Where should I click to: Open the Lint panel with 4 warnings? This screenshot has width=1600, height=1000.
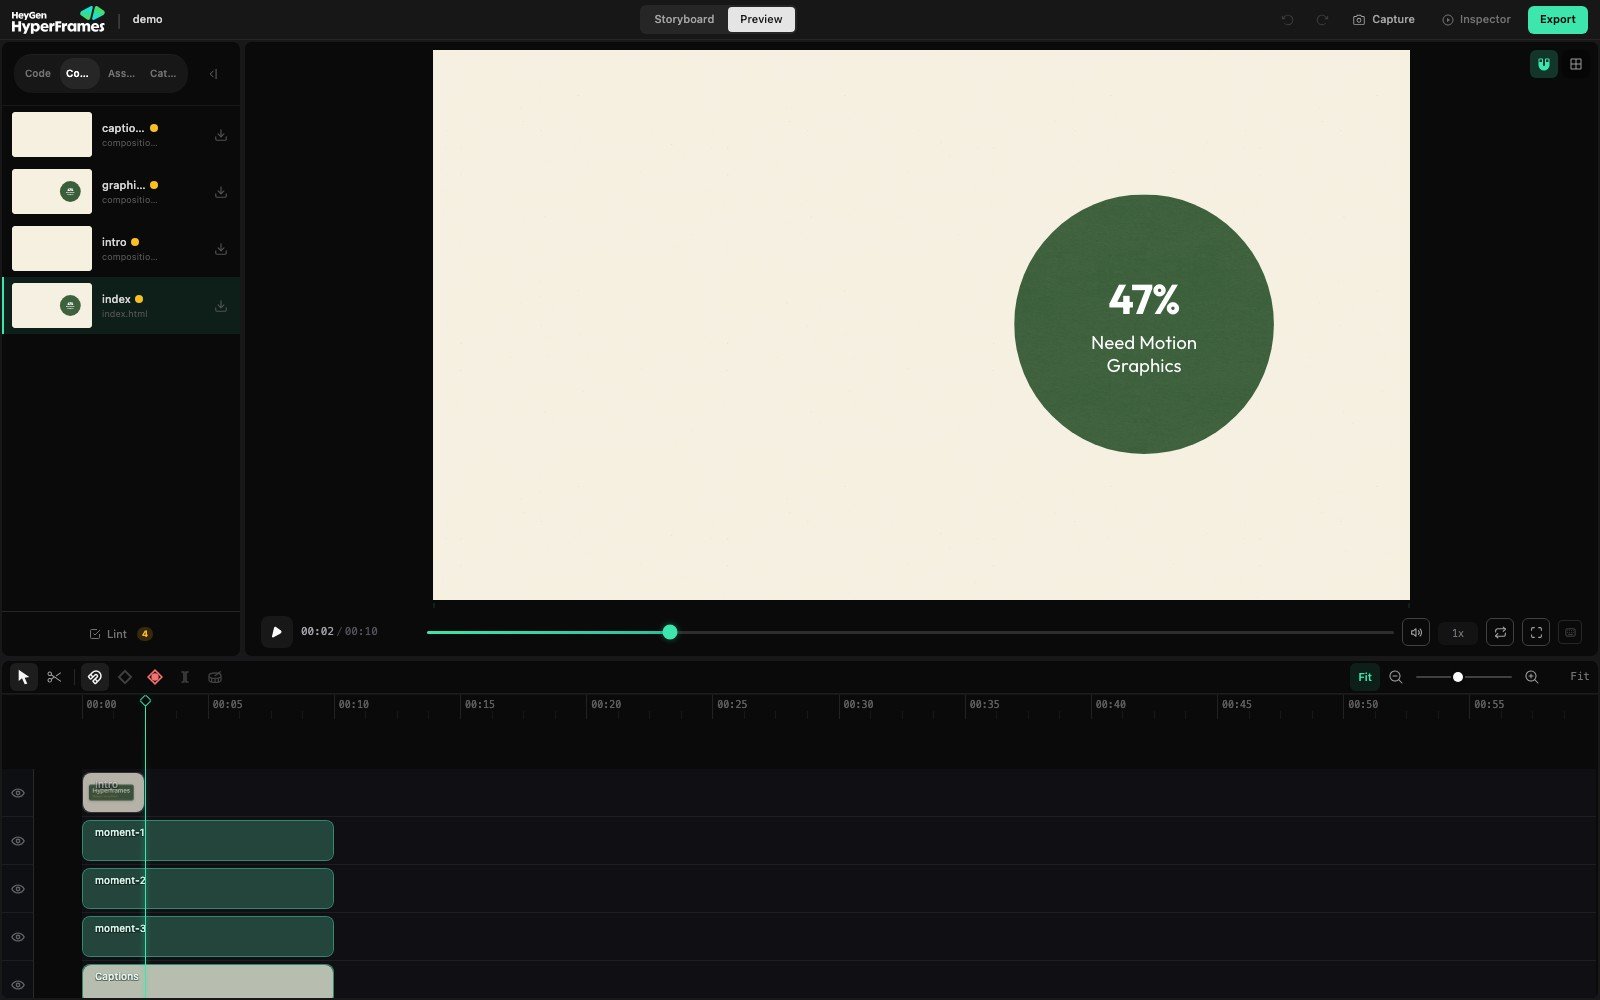pos(120,634)
